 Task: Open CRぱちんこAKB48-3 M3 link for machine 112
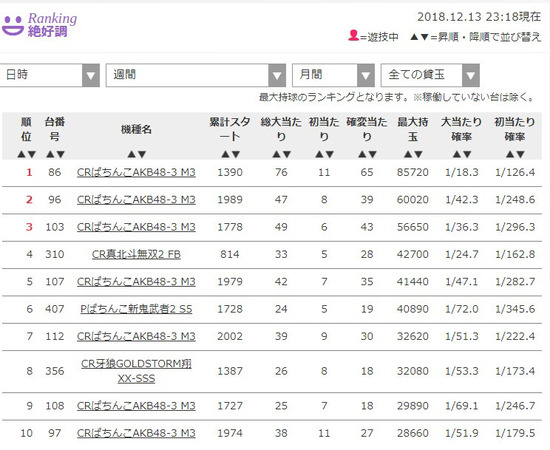136,336
